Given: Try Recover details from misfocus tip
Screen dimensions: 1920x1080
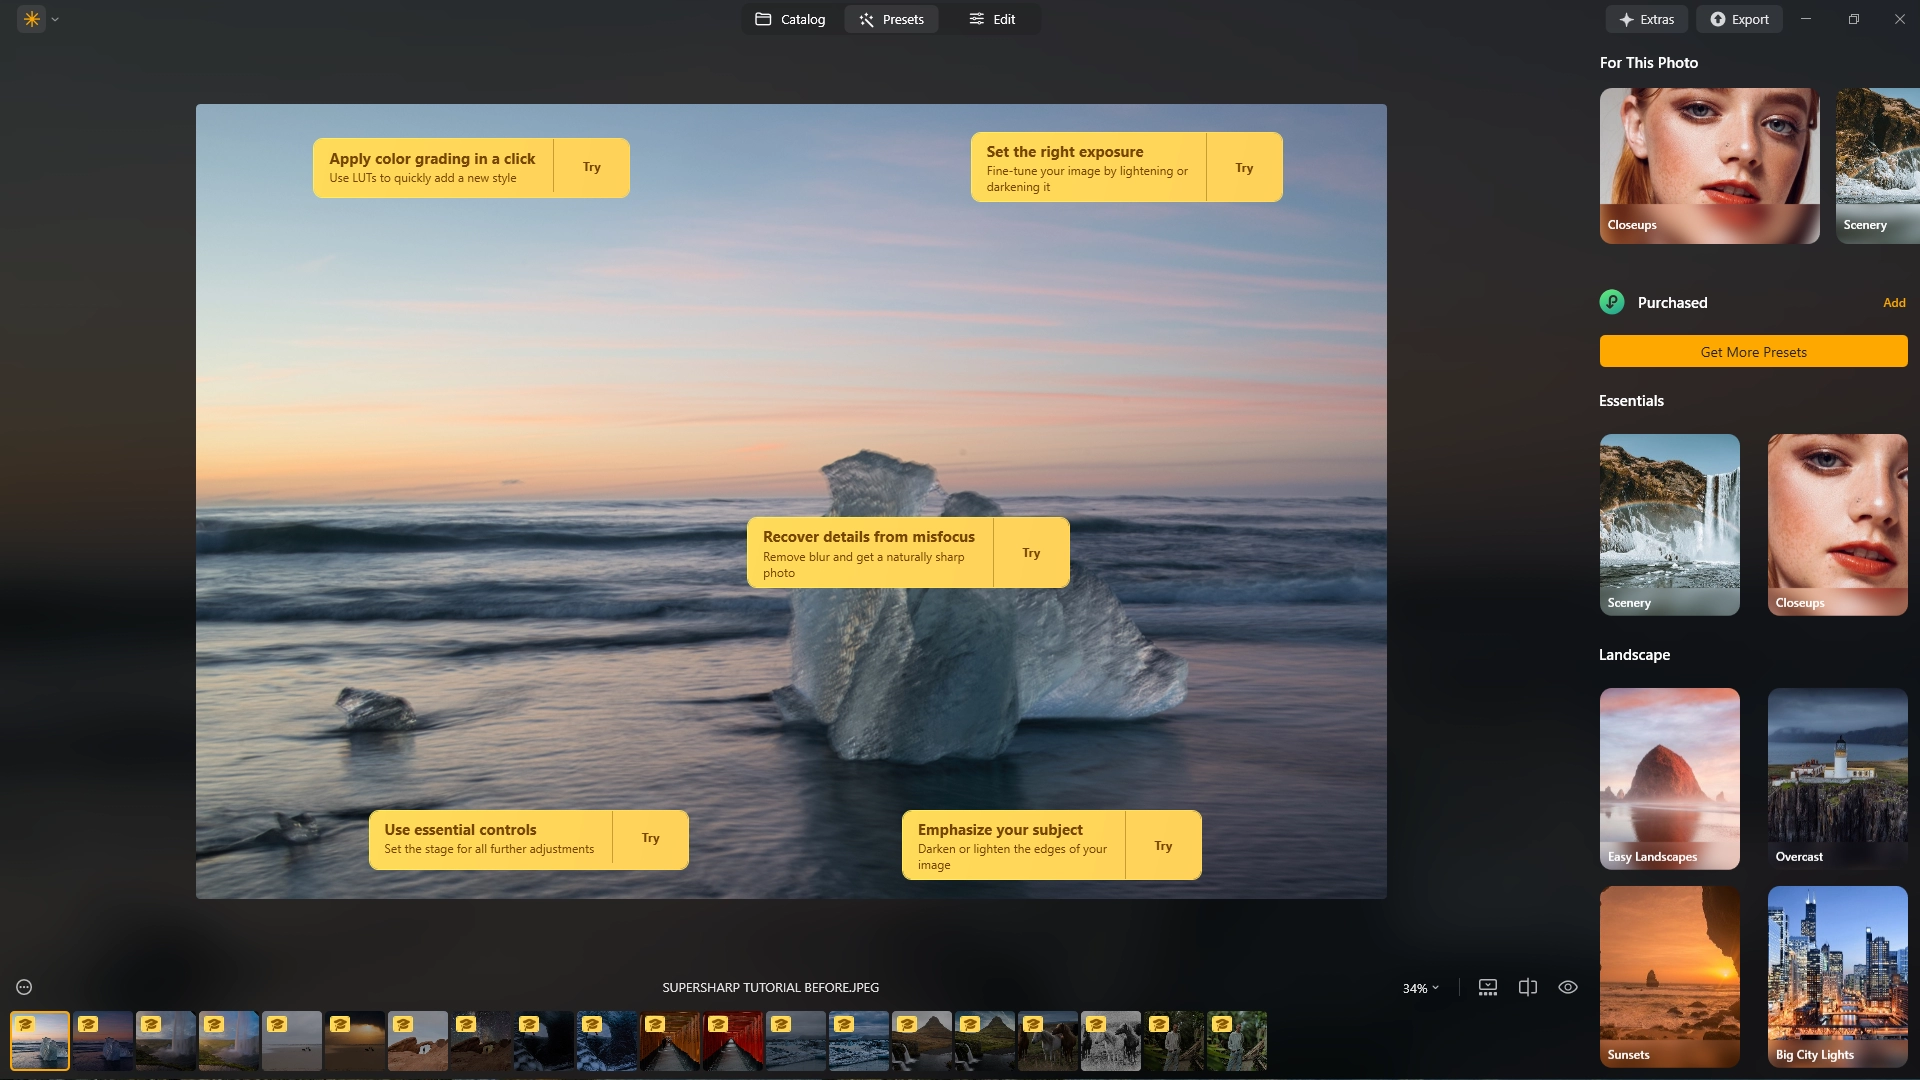Looking at the screenshot, I should pos(1031,552).
